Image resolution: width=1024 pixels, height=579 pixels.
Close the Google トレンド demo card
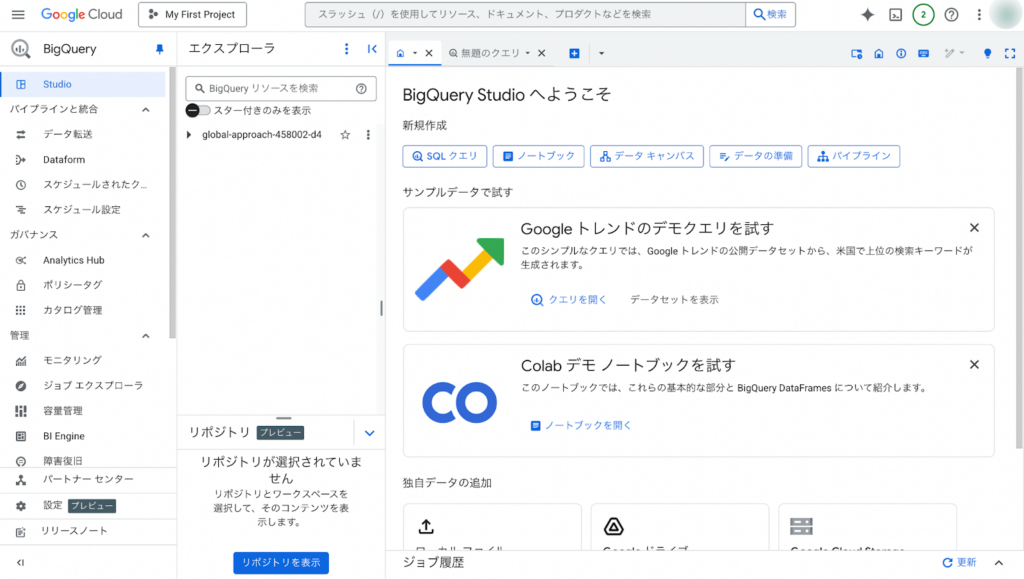pyautogui.click(x=974, y=228)
